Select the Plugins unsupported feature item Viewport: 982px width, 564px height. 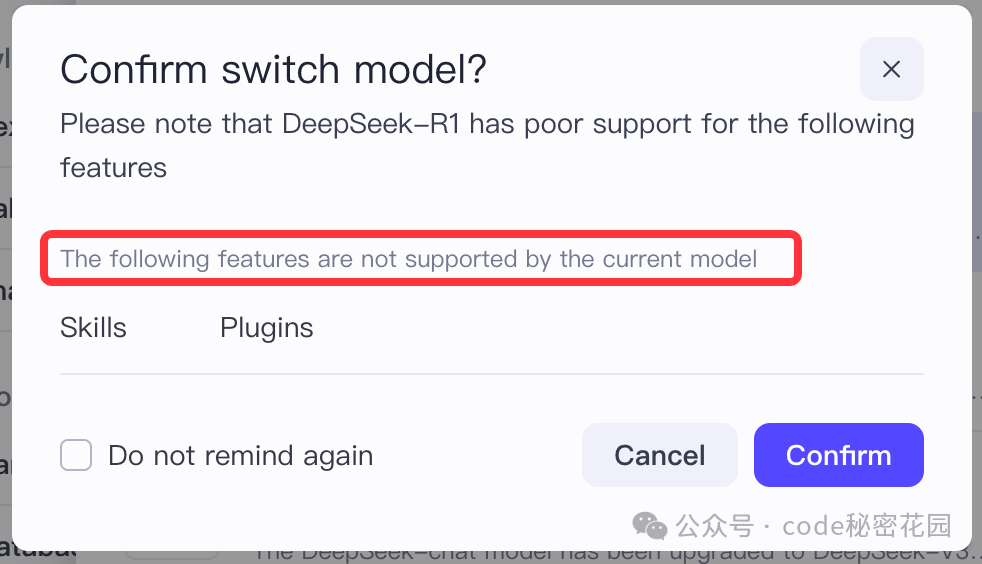[x=267, y=328]
